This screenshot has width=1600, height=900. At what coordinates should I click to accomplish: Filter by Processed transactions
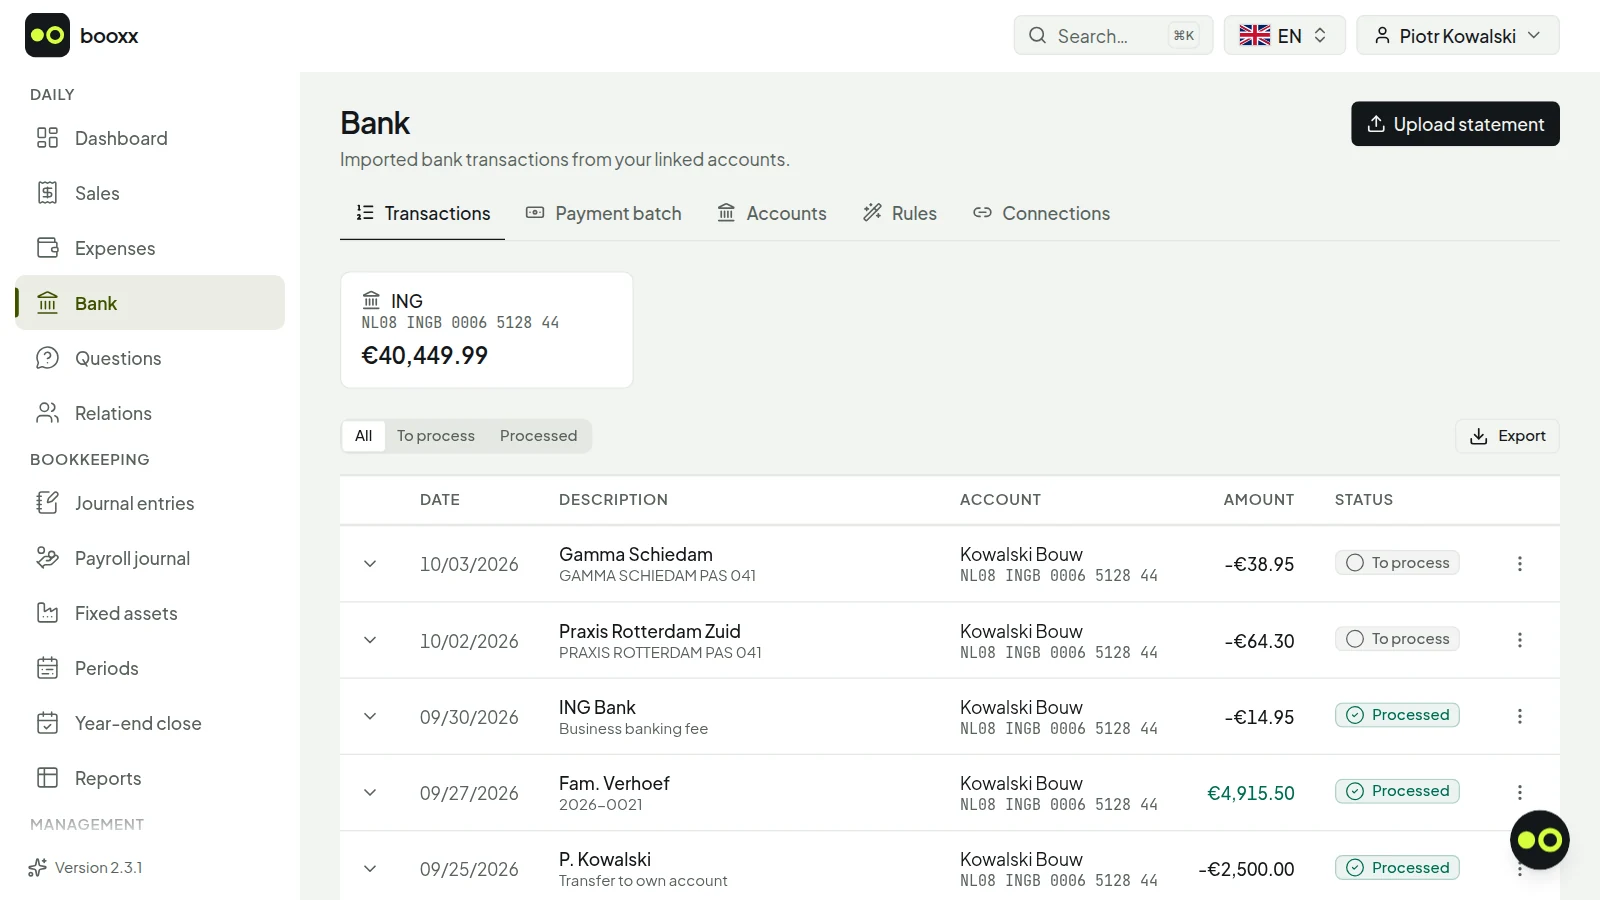point(538,436)
